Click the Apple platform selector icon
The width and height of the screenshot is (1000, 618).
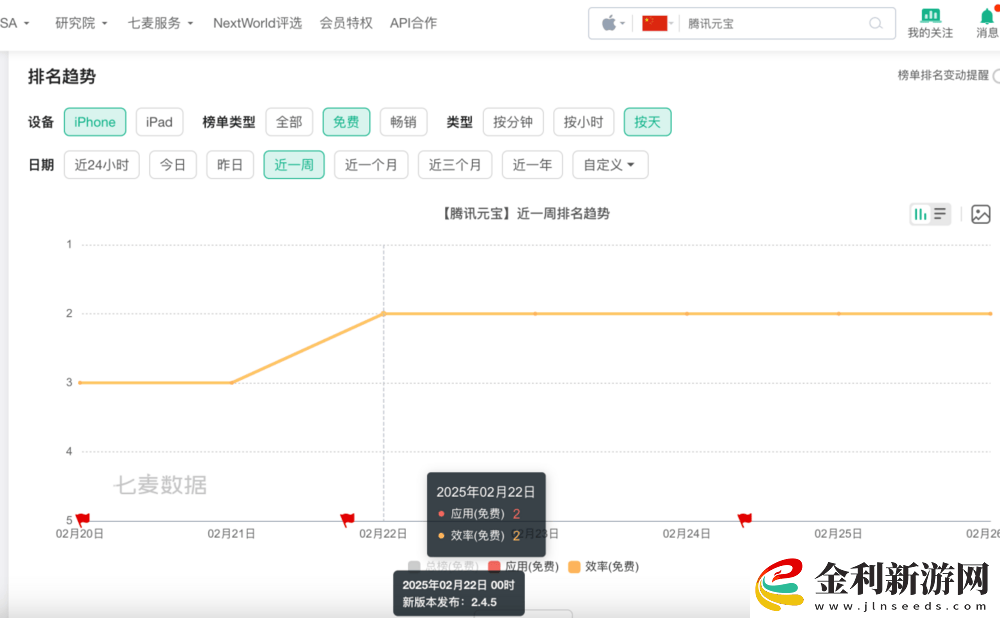pyautogui.click(x=609, y=24)
